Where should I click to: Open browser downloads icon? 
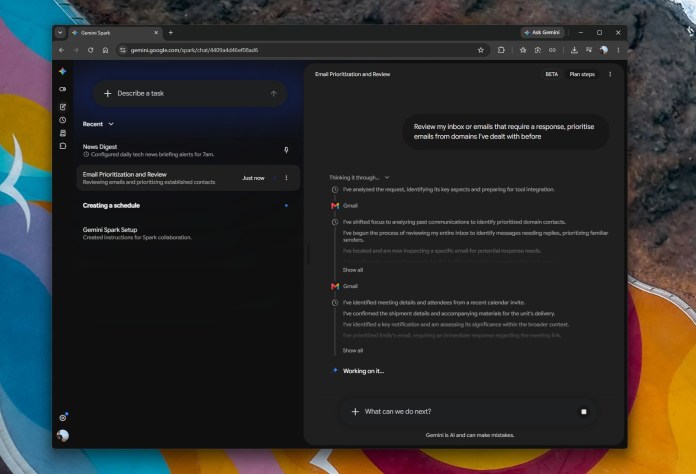point(574,50)
